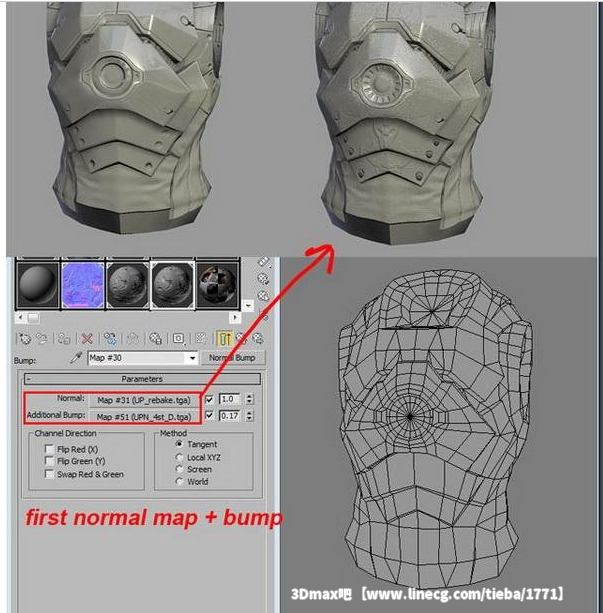Screen dimensions: 603x613
Task: Check Flip Green (Y) option
Action: tap(49, 461)
